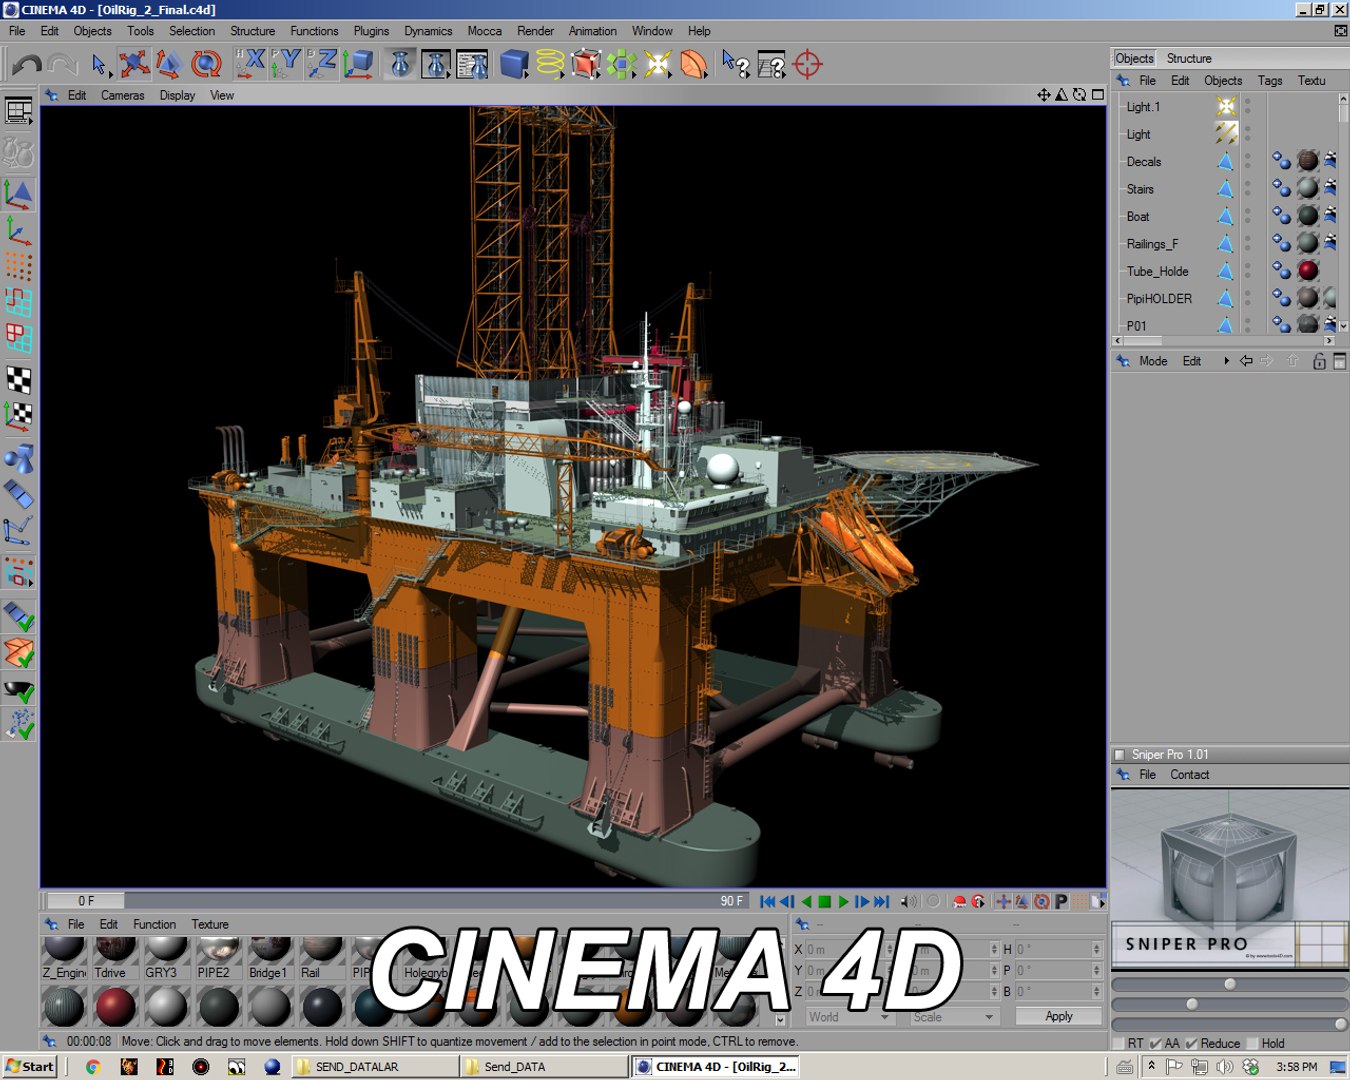This screenshot has height=1080, width=1350.
Task: Go to start of animation
Action: (767, 902)
